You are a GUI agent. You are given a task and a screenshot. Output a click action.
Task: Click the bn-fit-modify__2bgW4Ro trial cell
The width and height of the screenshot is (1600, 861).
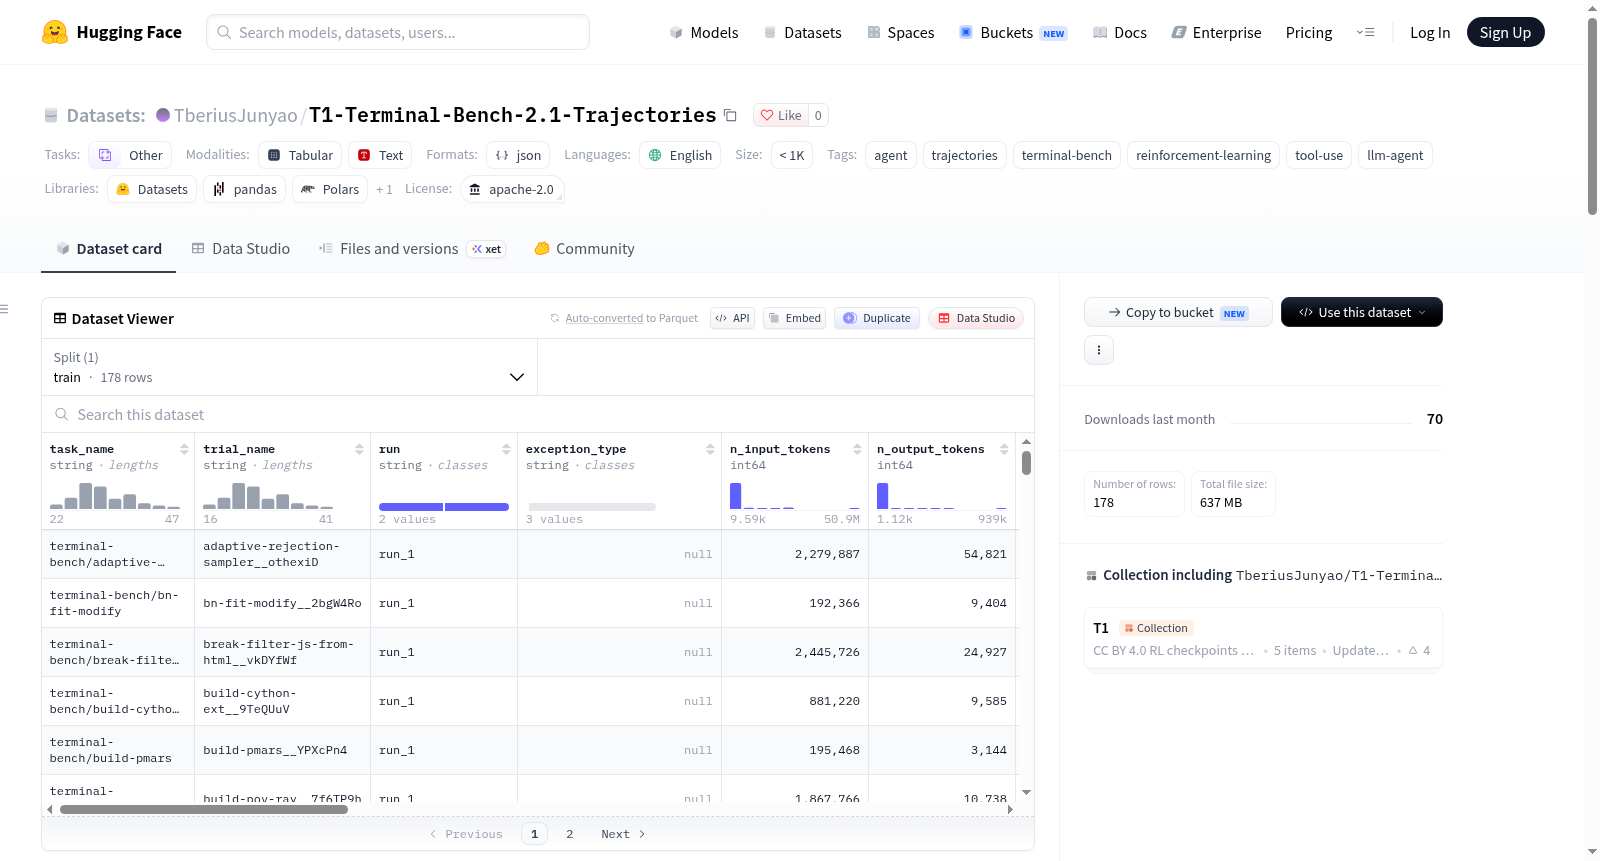coord(282,603)
